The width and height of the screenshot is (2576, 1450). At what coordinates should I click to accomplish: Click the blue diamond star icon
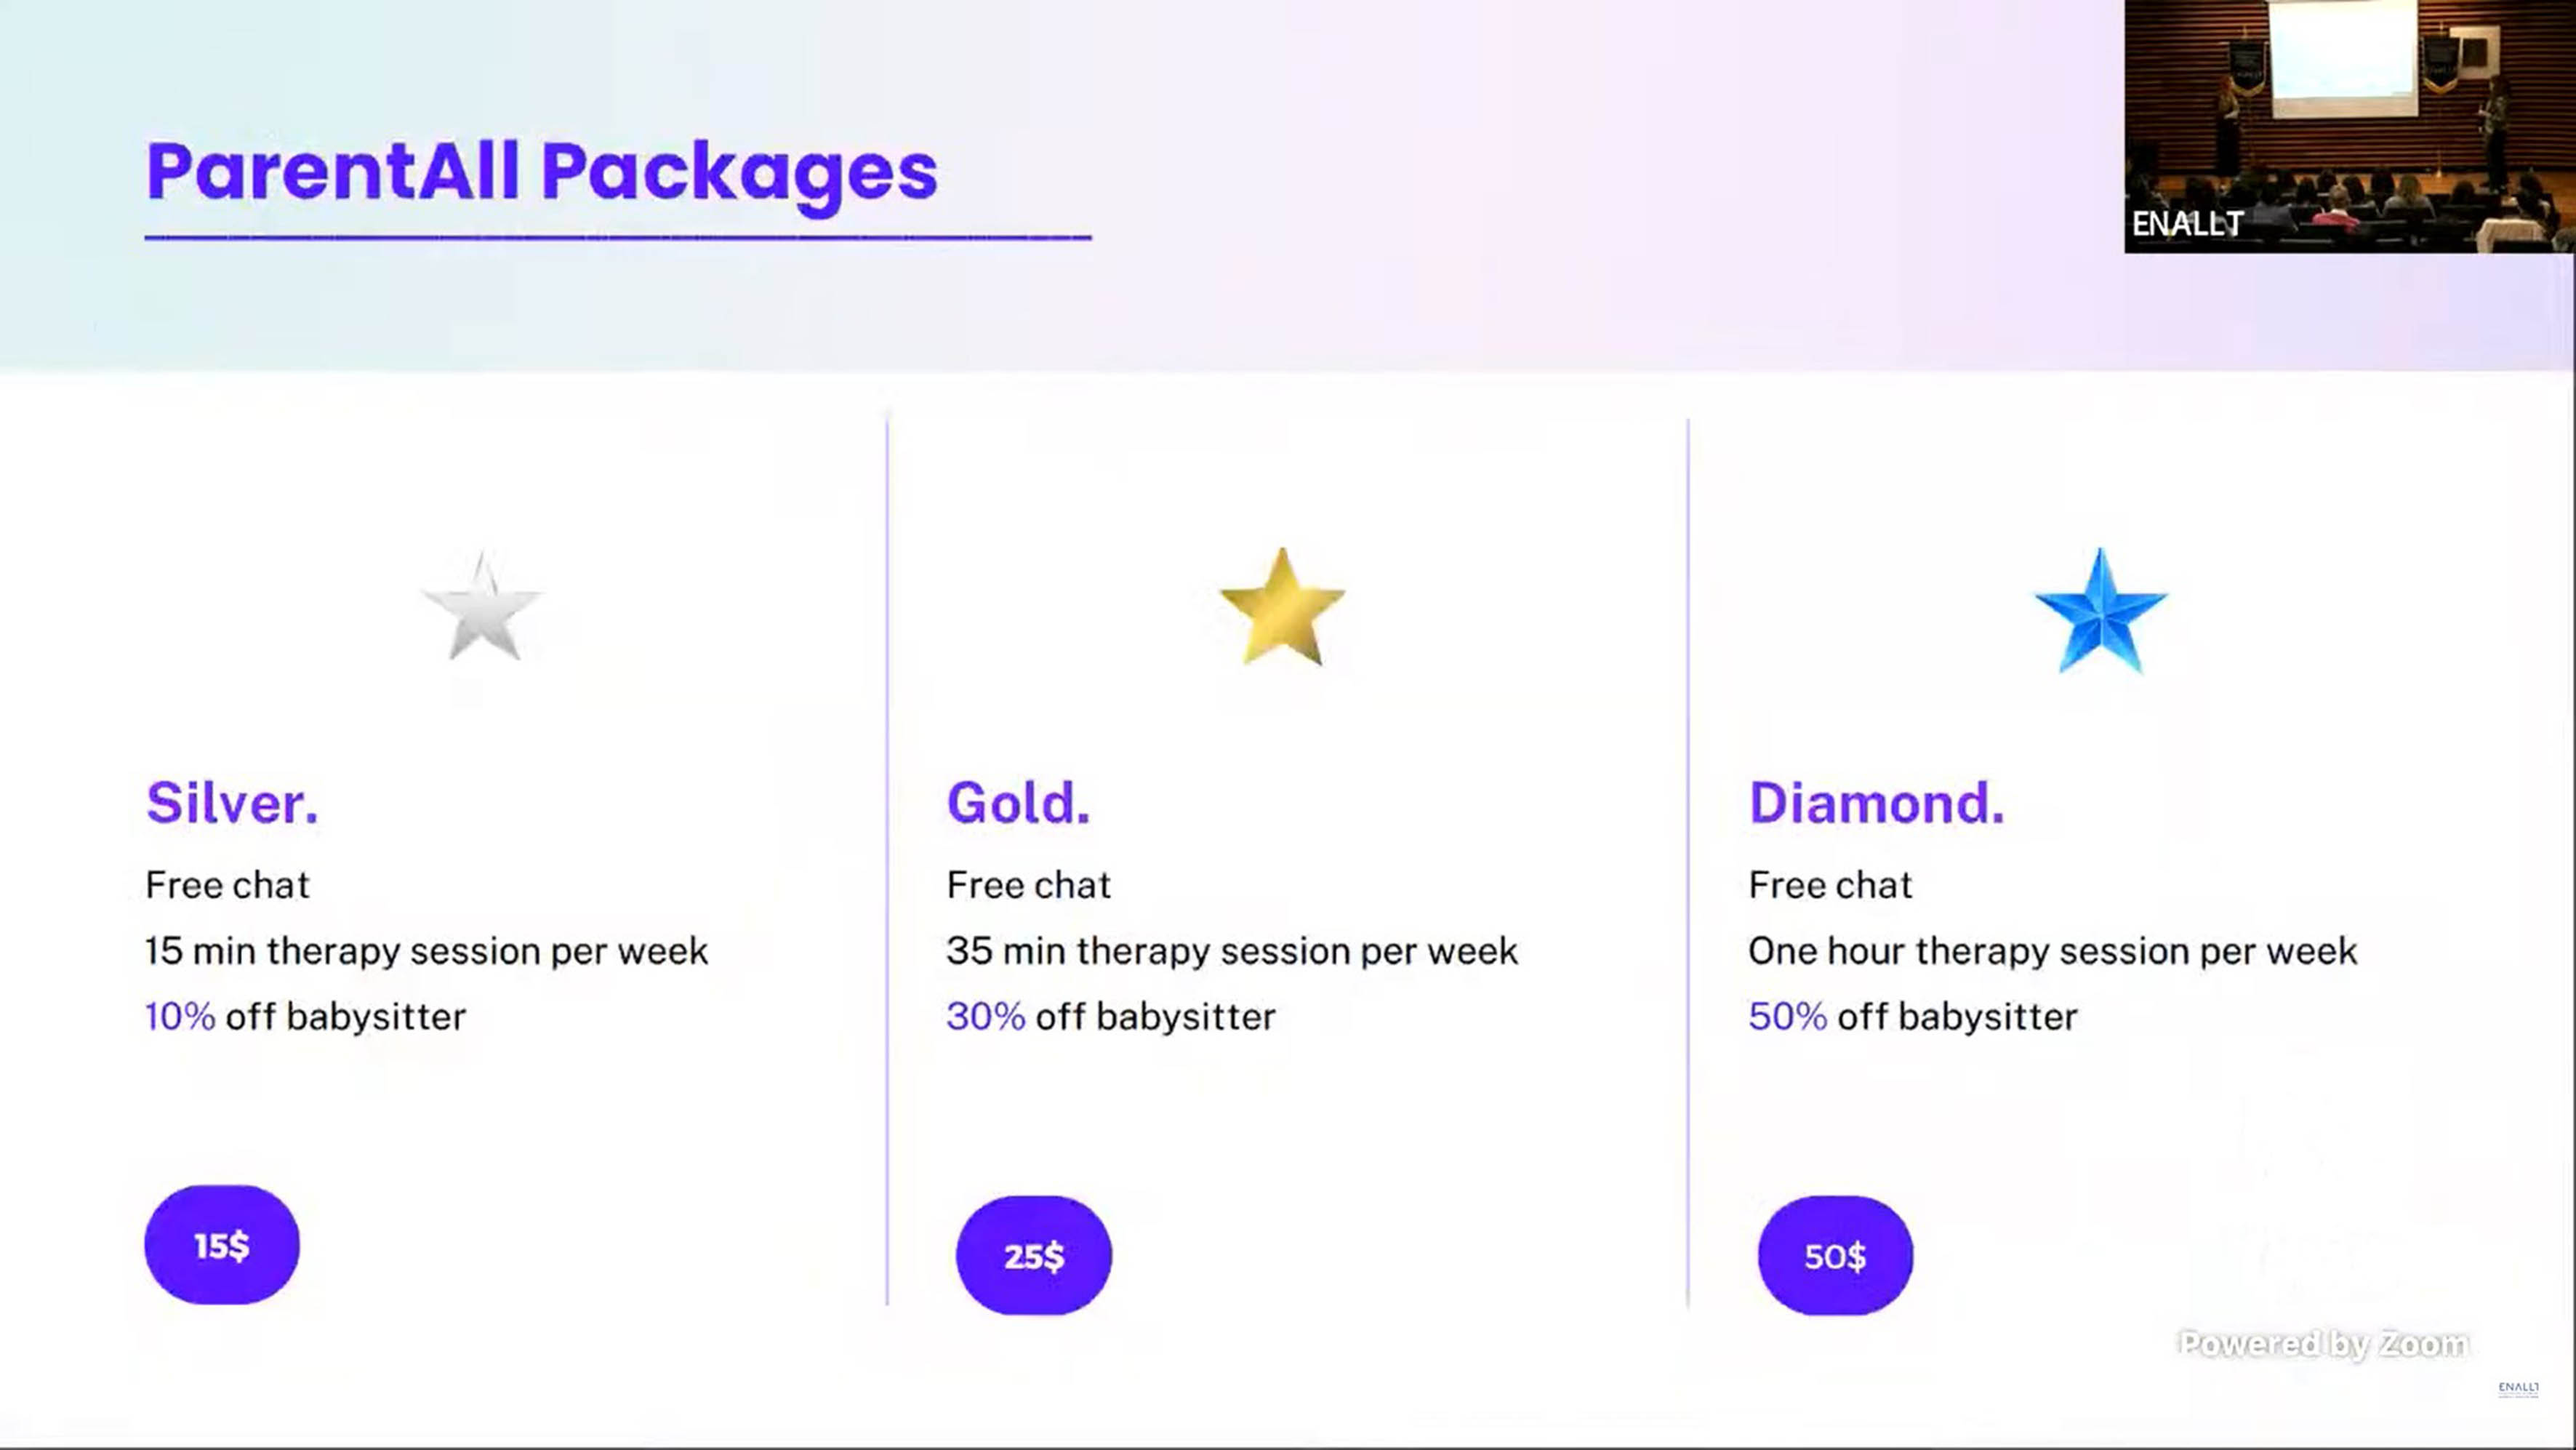(2101, 610)
